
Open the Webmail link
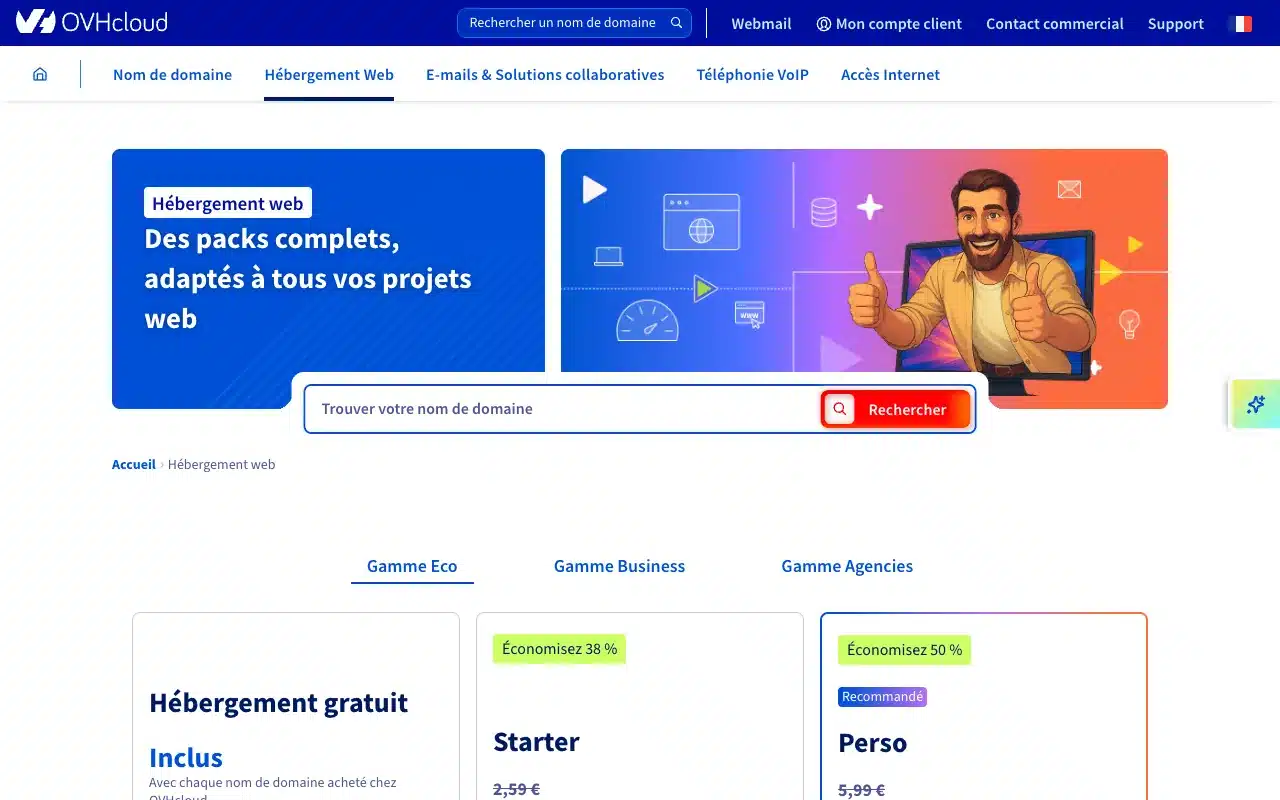(x=761, y=23)
